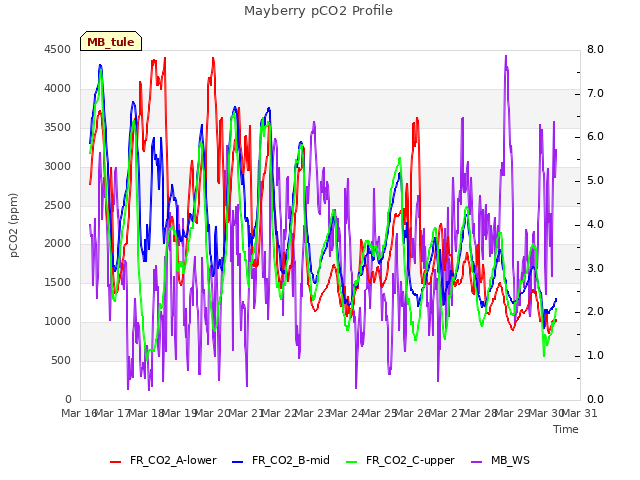Click the Mar 23 date label

(x=312, y=413)
